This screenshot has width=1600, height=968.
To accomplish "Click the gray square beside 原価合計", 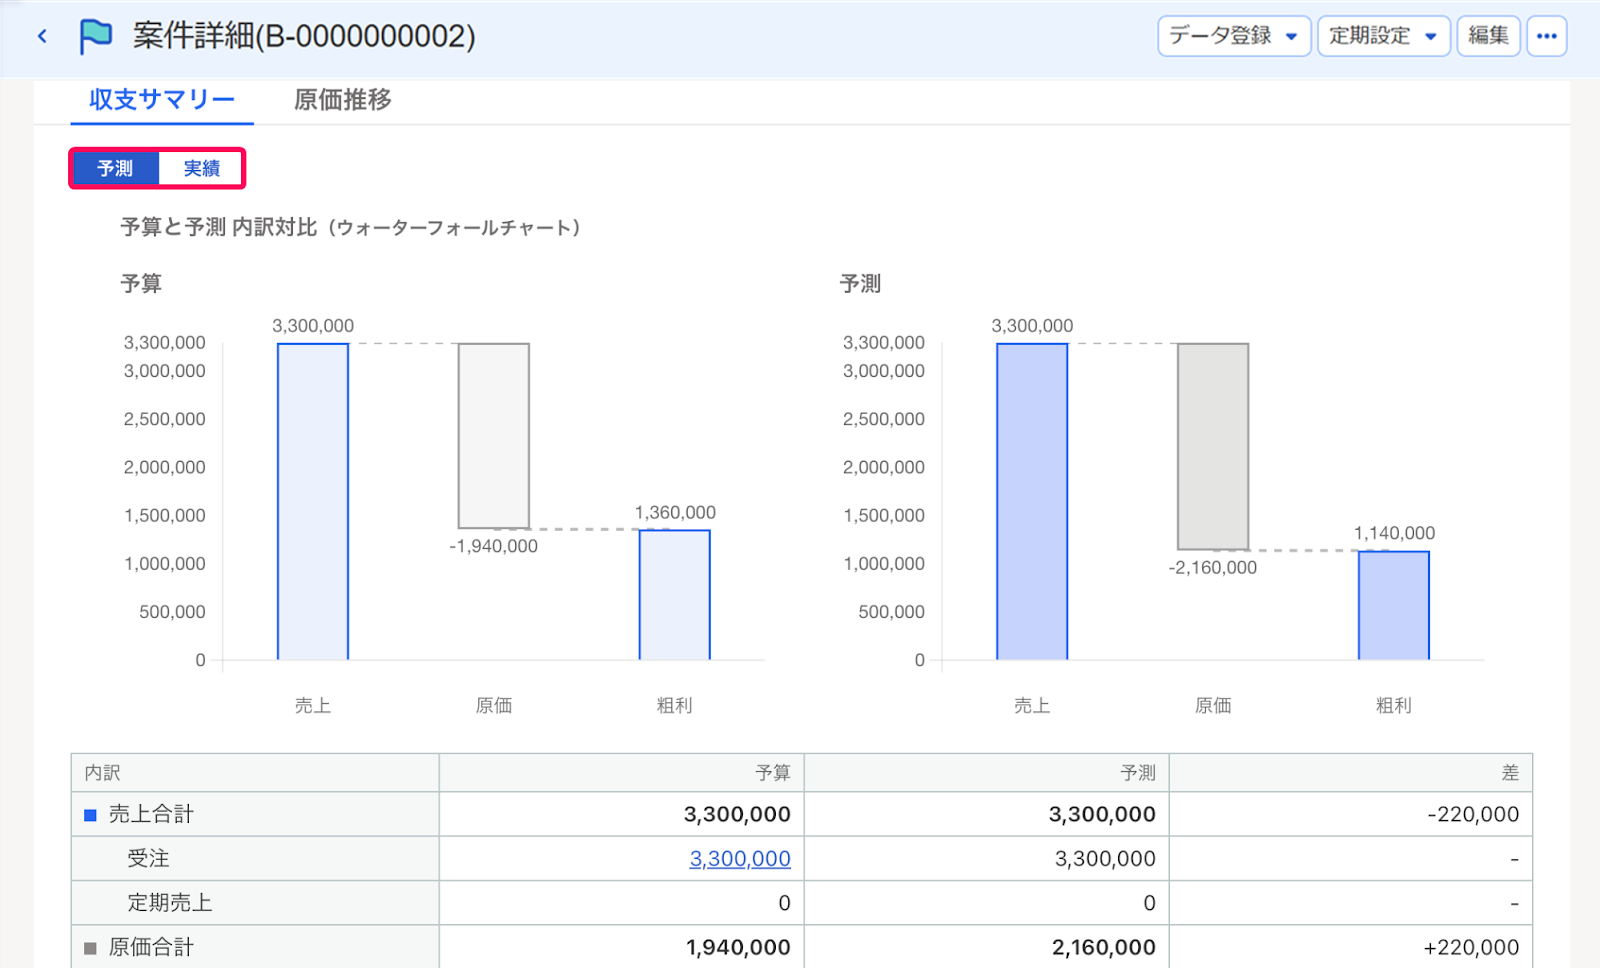I will coord(90,948).
